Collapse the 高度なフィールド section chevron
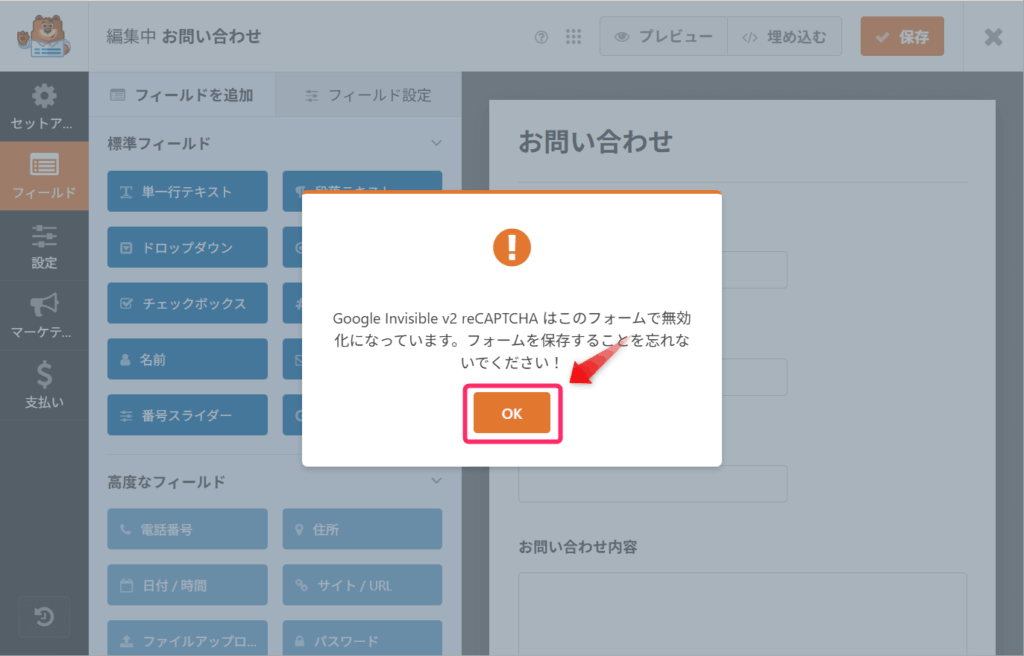This screenshot has width=1024, height=656. [436, 481]
